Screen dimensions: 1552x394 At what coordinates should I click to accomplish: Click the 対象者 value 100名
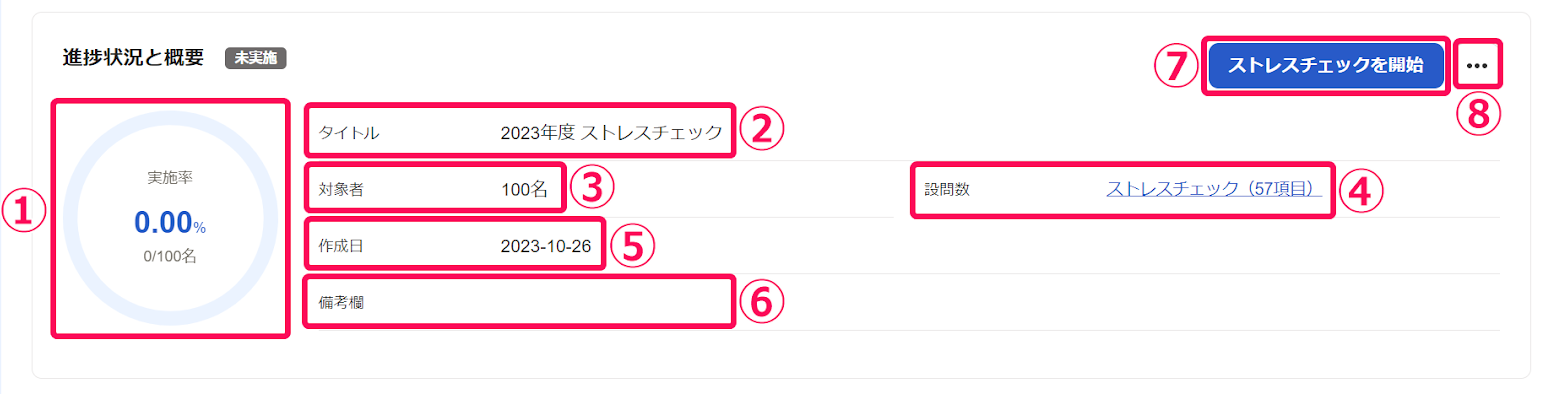tap(525, 188)
